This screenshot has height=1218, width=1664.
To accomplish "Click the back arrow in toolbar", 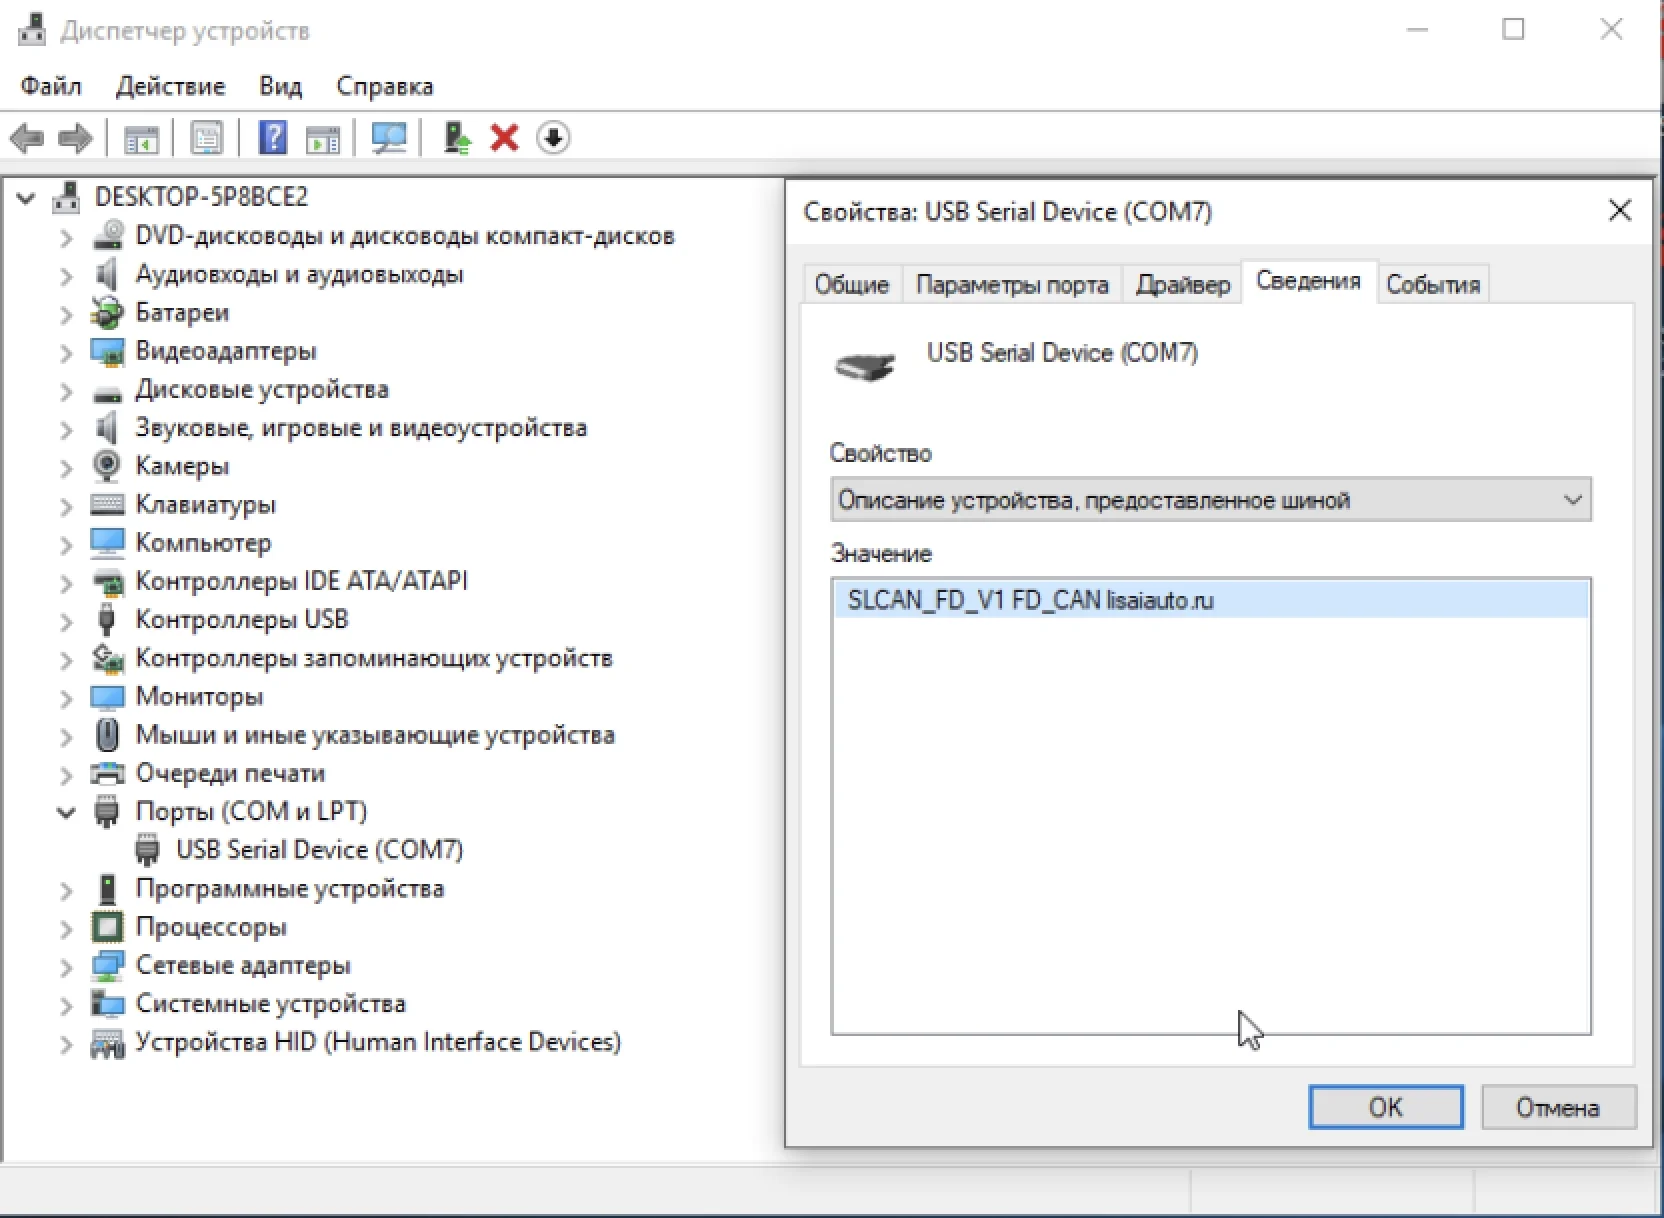I will coord(27,138).
